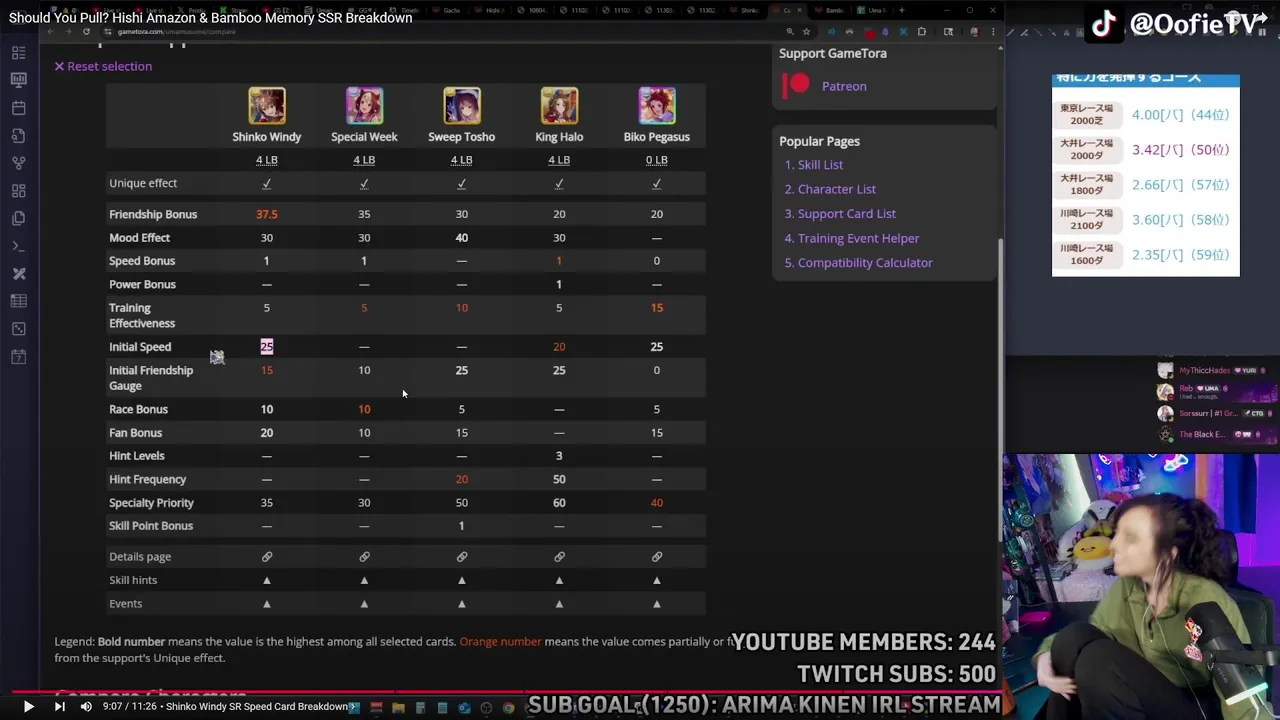The width and height of the screenshot is (1280, 720).
Task: Select the Sweep Tosho card portrait
Action: [461, 106]
